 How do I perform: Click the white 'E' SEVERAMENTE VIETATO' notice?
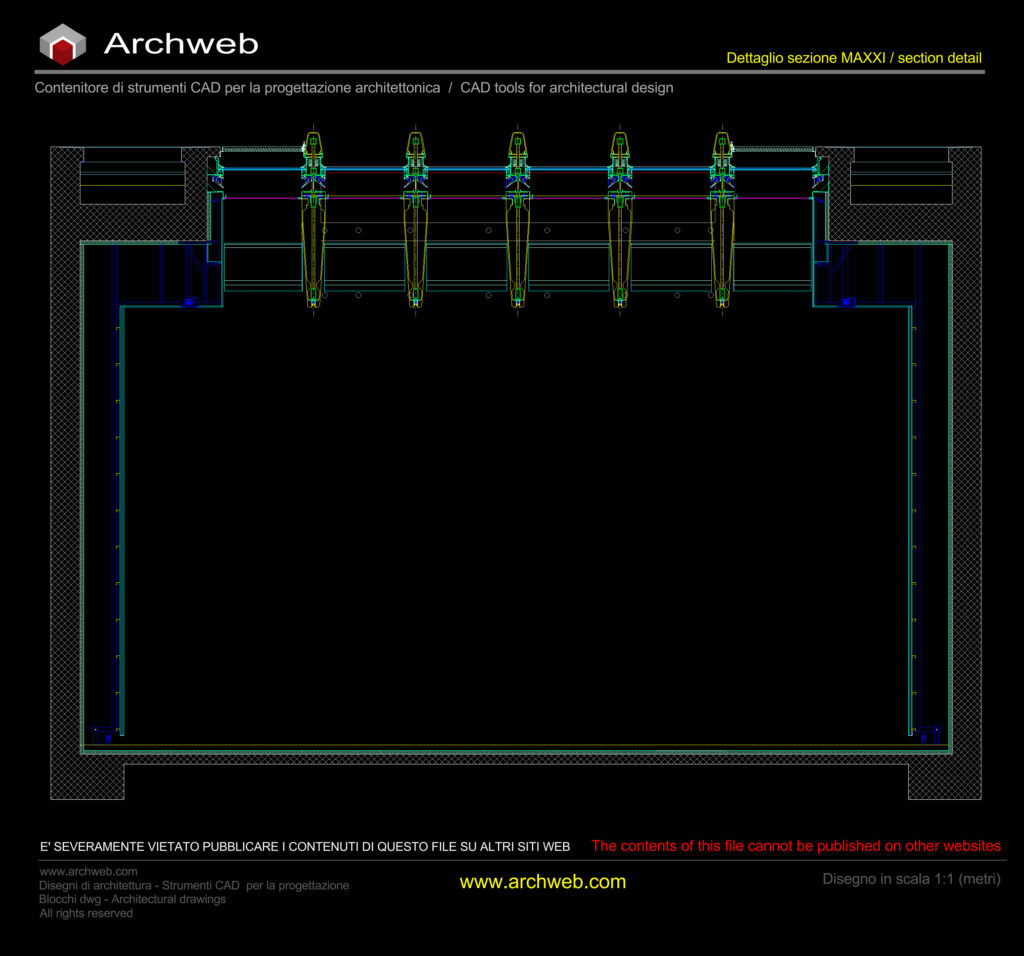305,847
